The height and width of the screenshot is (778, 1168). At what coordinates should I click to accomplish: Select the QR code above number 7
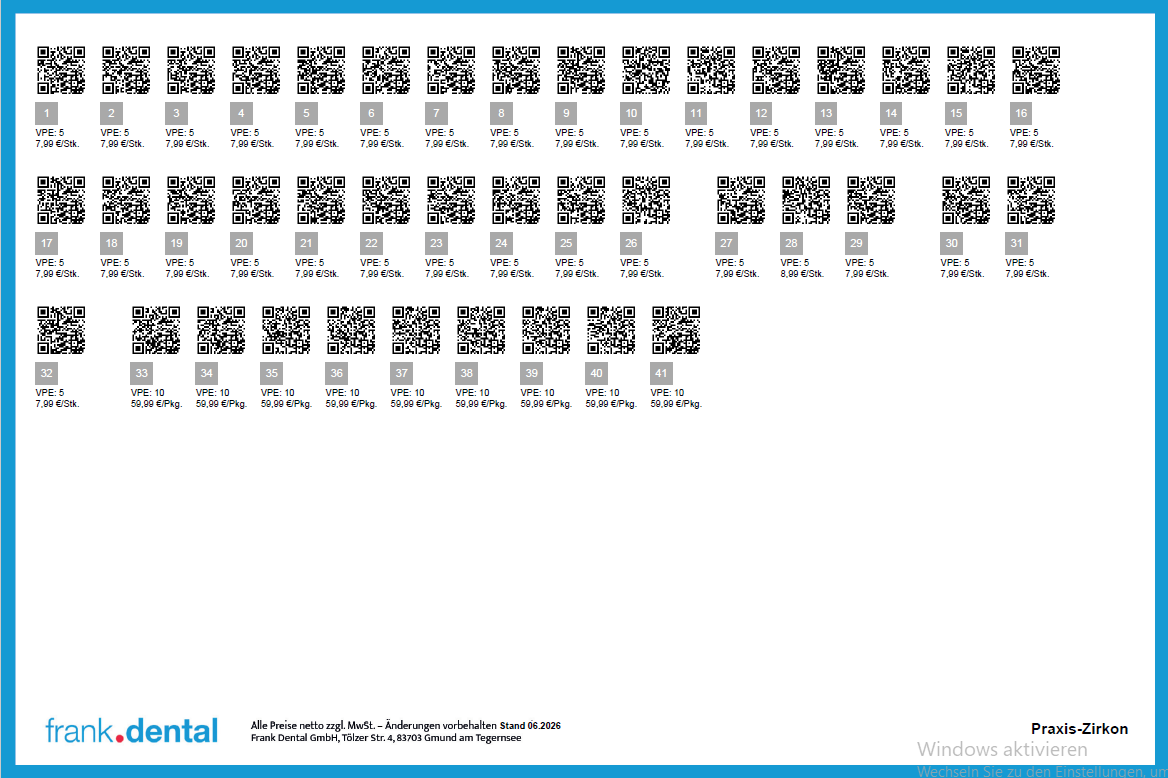tap(451, 70)
